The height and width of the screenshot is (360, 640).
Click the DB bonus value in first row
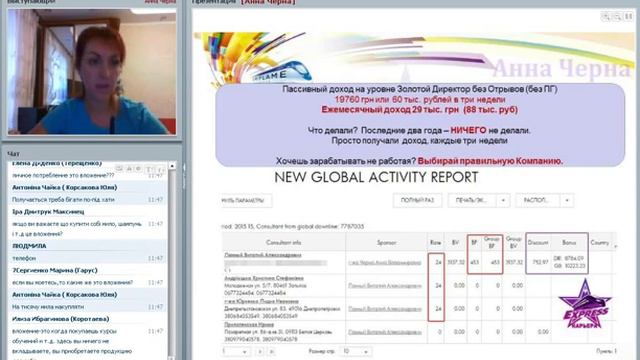tap(569, 258)
